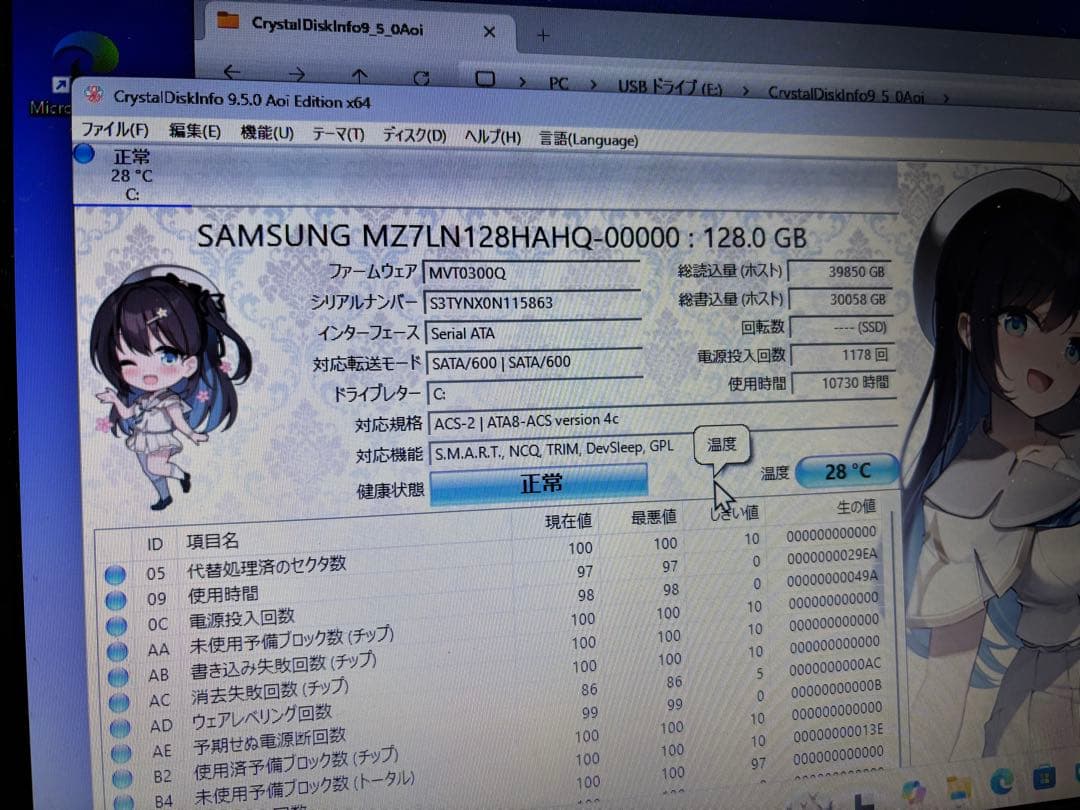
Task: Click the blue status icon for row AC
Action: 119,702
